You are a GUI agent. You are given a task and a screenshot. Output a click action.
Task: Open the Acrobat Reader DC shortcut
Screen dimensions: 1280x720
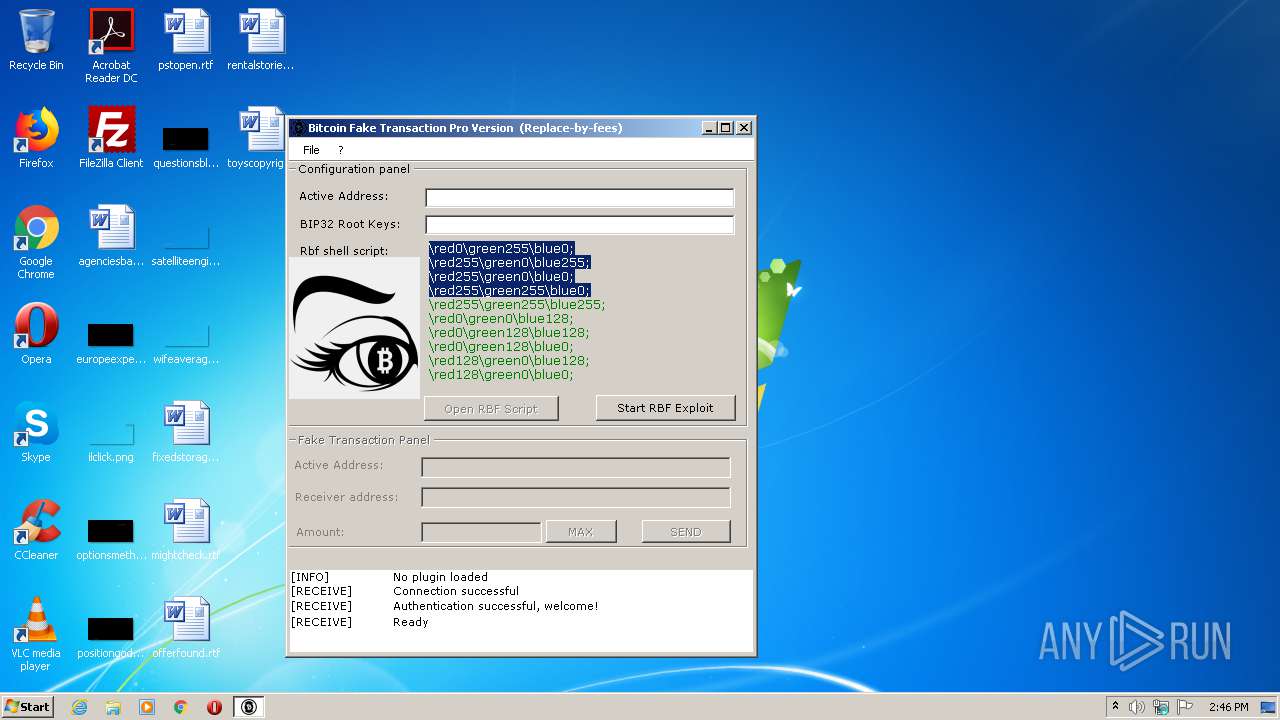(111, 46)
